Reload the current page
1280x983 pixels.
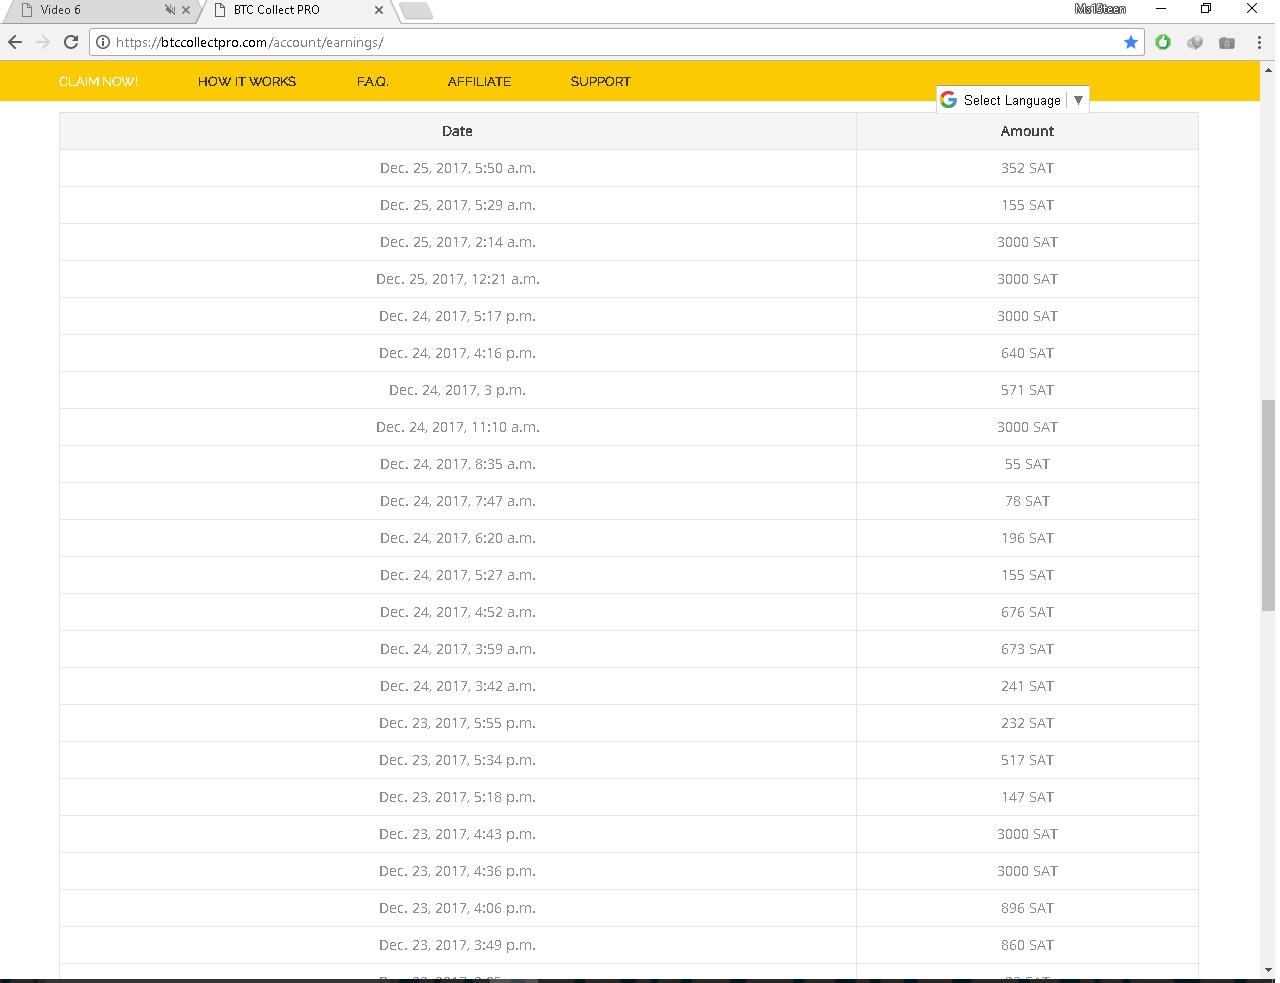tap(71, 42)
